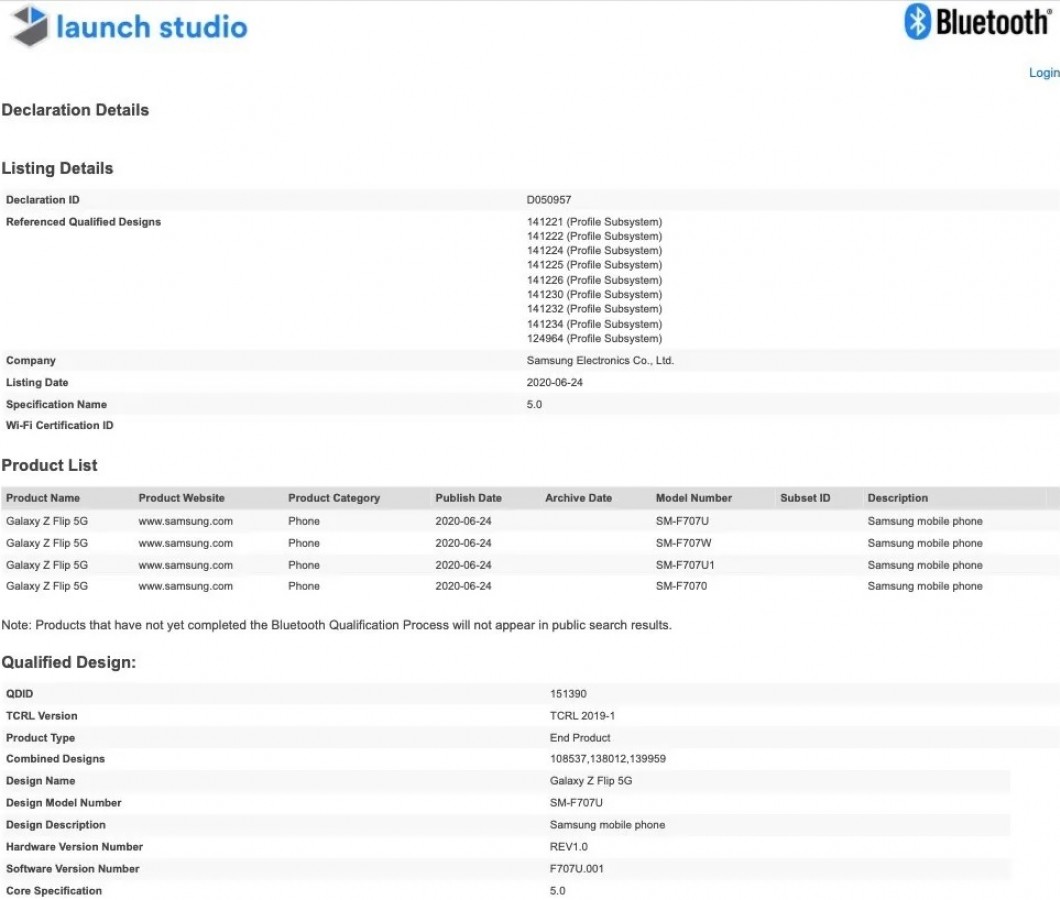Open www.samsung.com in SM-F707U row
The height and width of the screenshot is (900, 1060).
pyautogui.click(x=185, y=521)
